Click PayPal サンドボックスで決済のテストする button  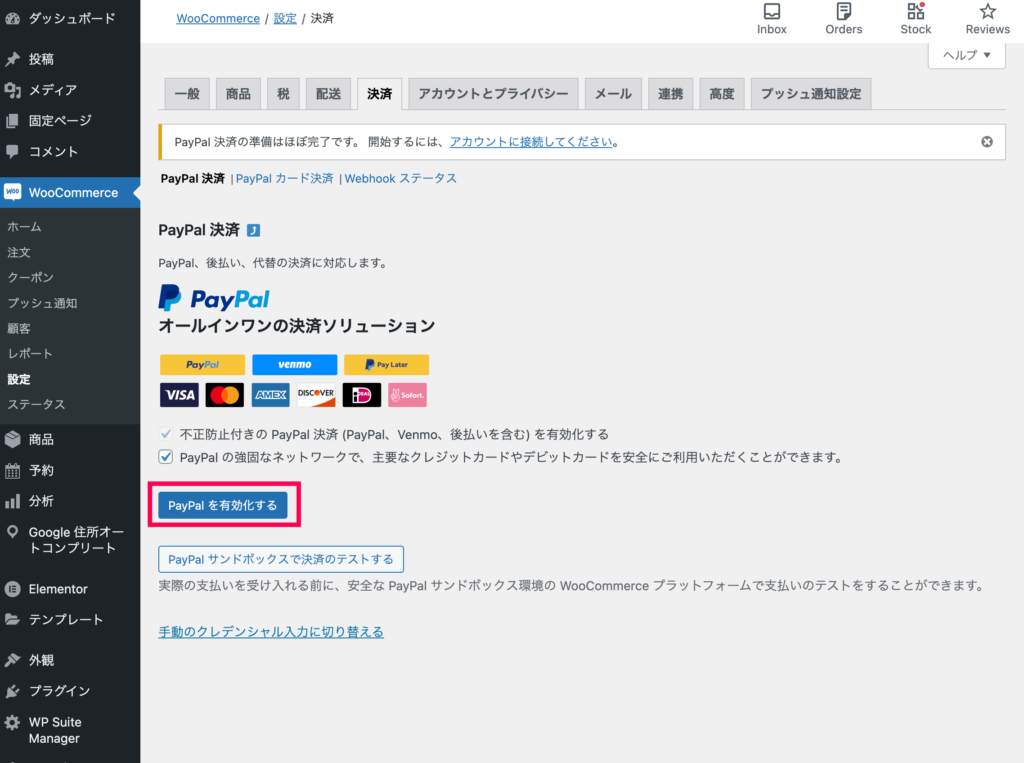pyautogui.click(x=281, y=559)
